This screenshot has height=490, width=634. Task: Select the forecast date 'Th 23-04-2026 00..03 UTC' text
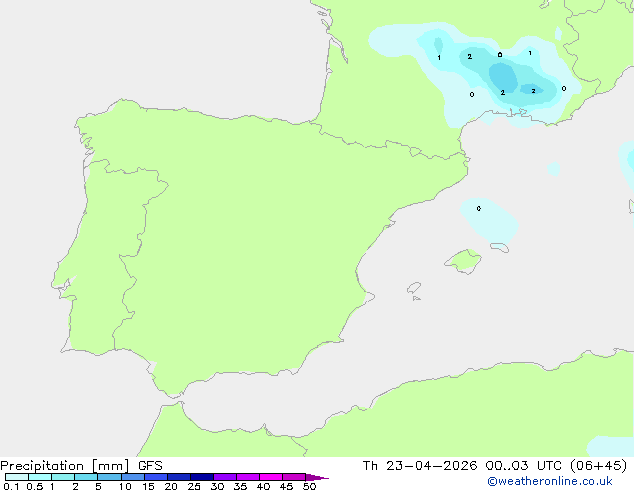[462, 466]
